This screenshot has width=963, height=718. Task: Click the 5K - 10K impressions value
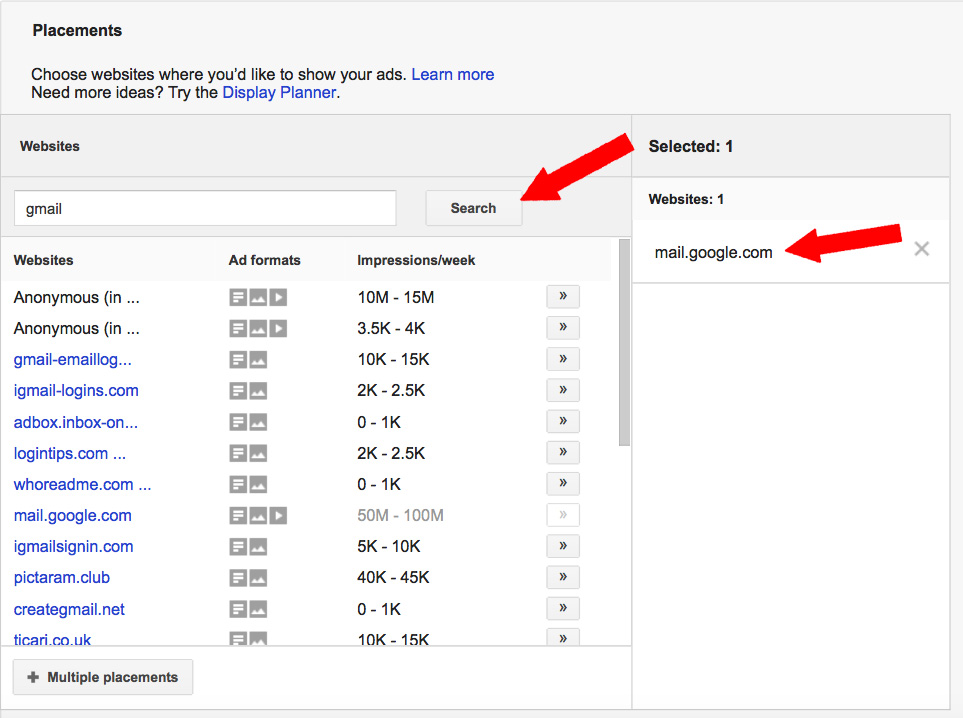[x=389, y=547]
